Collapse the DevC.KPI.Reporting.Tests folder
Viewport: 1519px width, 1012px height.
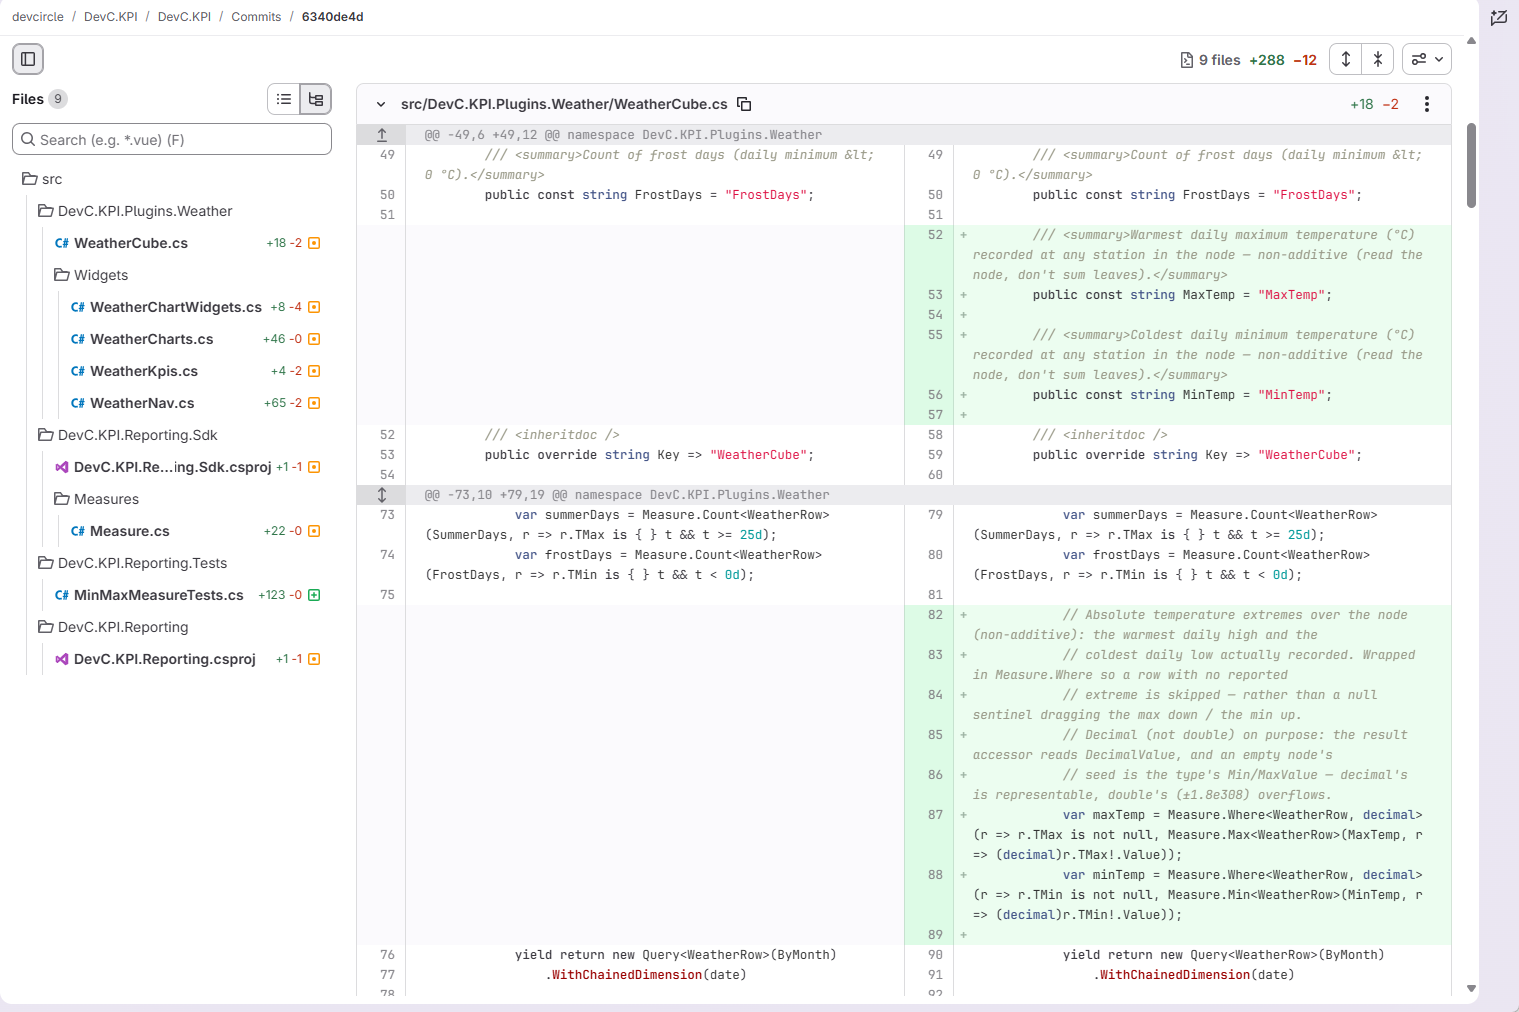133,563
